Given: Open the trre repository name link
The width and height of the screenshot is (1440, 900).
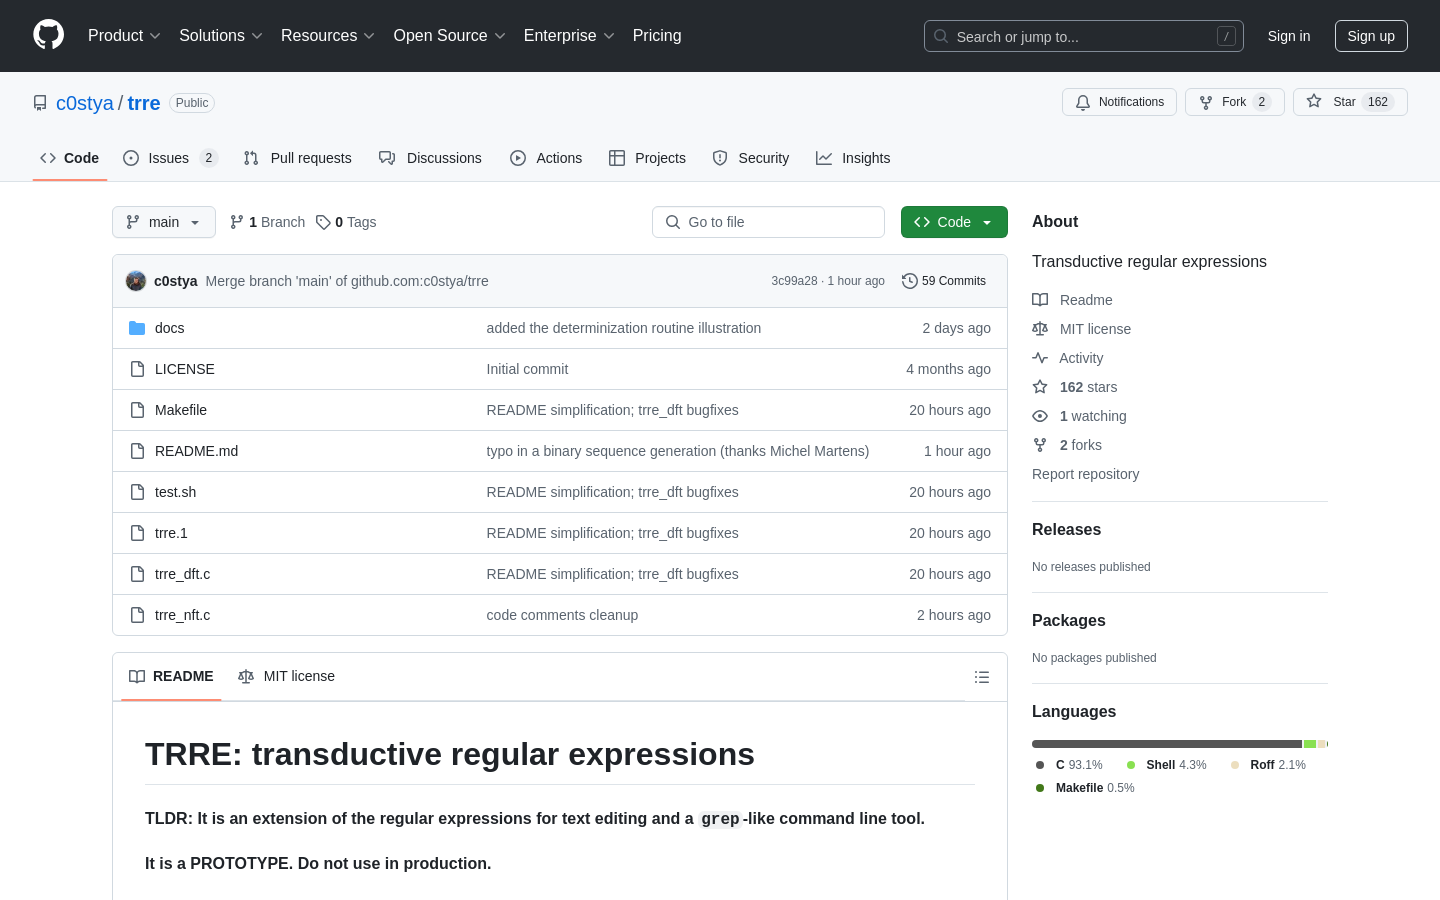Looking at the screenshot, I should [x=144, y=103].
